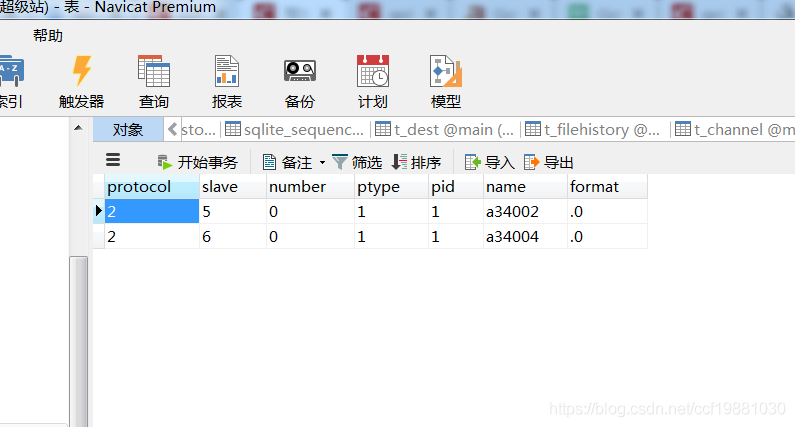Image resolution: width=795 pixels, height=427 pixels.
Task: Click the 筛选 filter button
Action: (357, 162)
